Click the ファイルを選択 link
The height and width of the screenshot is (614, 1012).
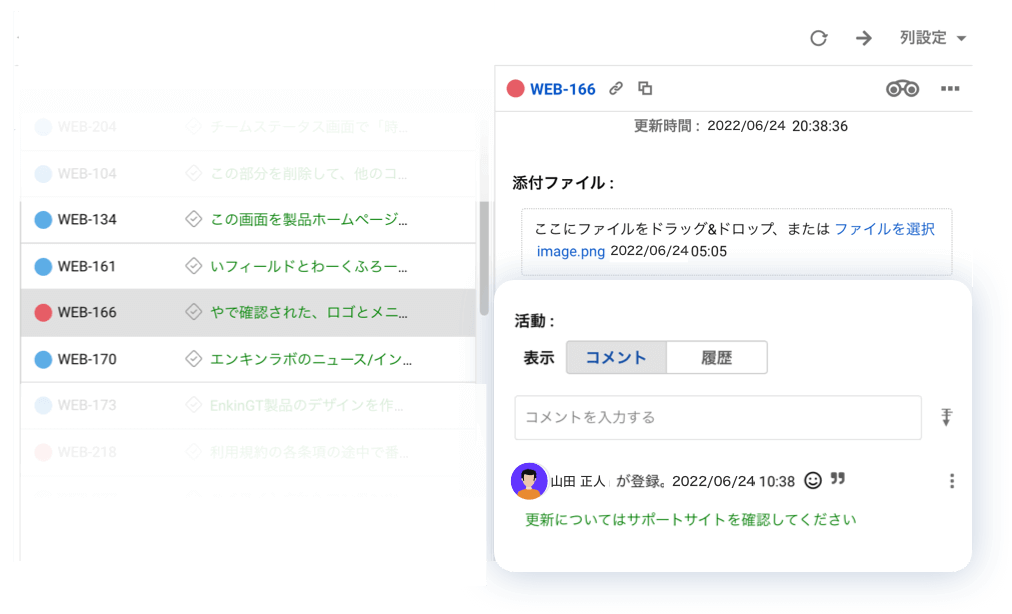point(884,229)
